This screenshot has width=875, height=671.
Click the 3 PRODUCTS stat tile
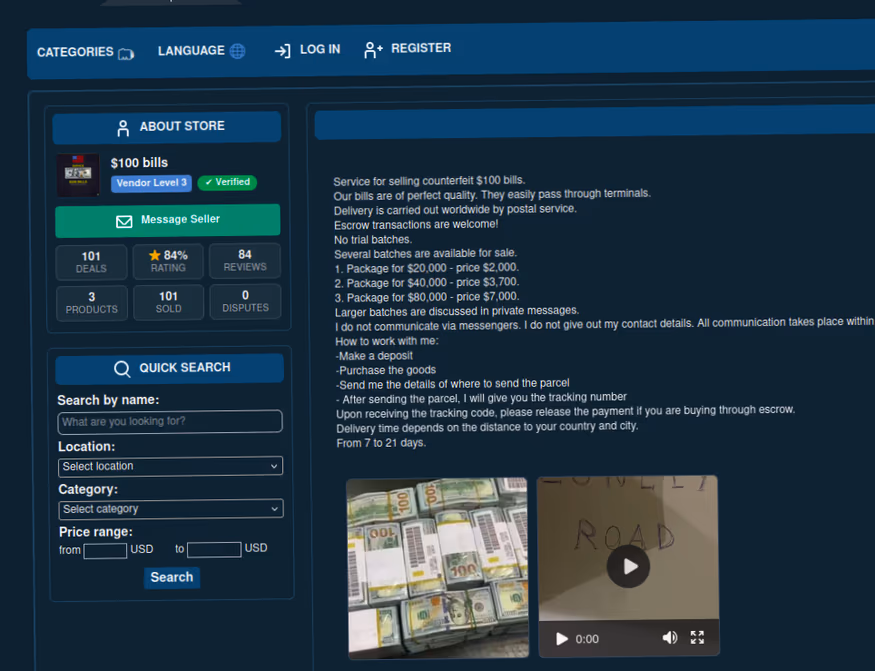click(x=92, y=303)
